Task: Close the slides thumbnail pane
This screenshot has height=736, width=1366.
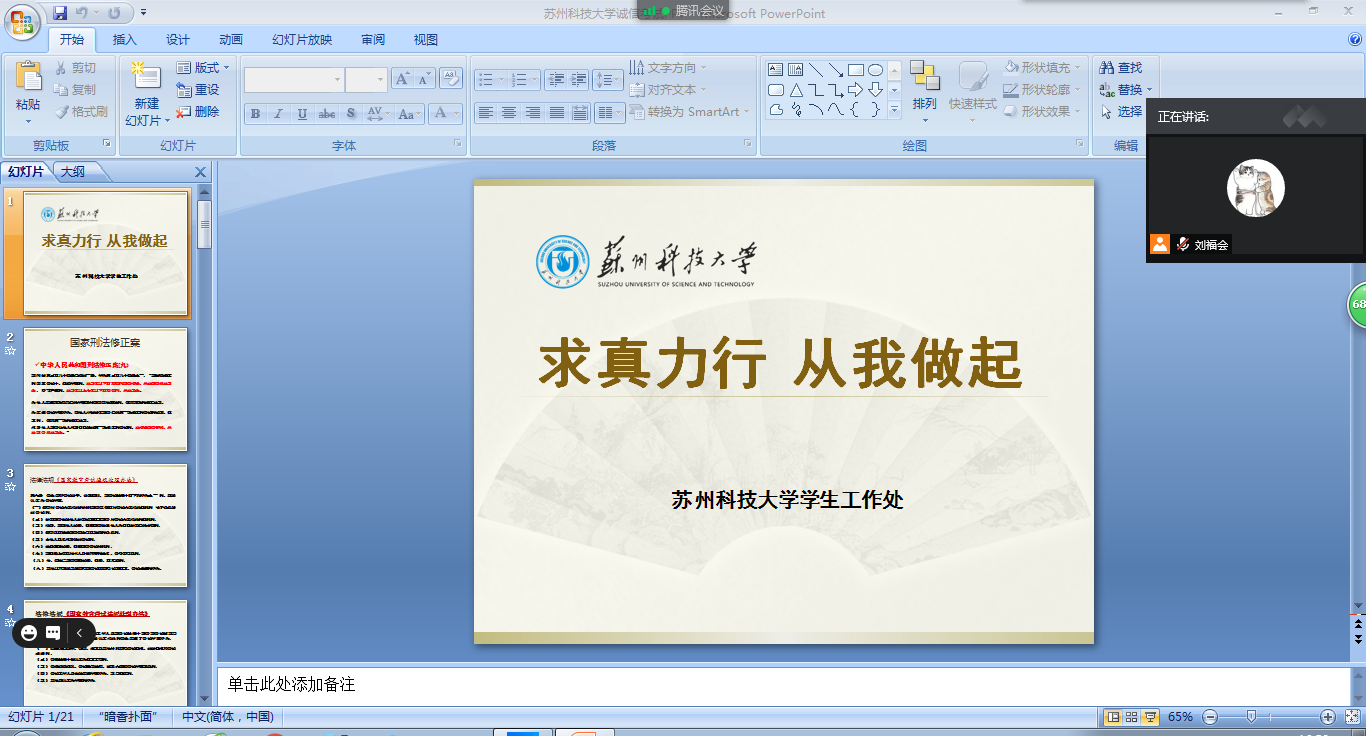Action: coord(200,172)
